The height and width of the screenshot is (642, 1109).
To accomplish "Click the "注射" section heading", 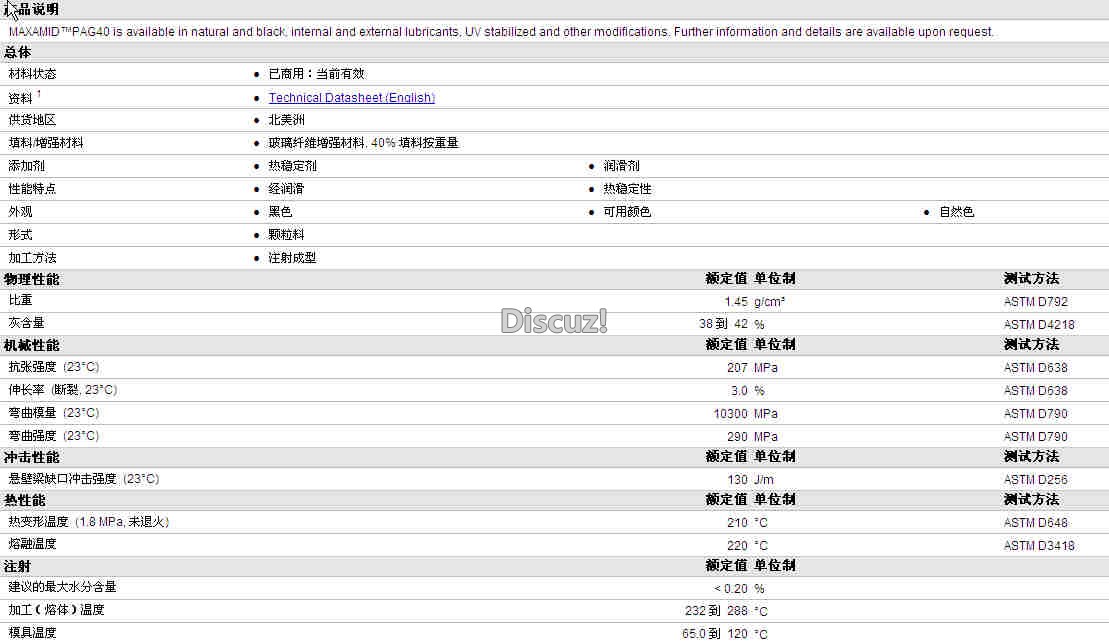I will pos(18,566).
